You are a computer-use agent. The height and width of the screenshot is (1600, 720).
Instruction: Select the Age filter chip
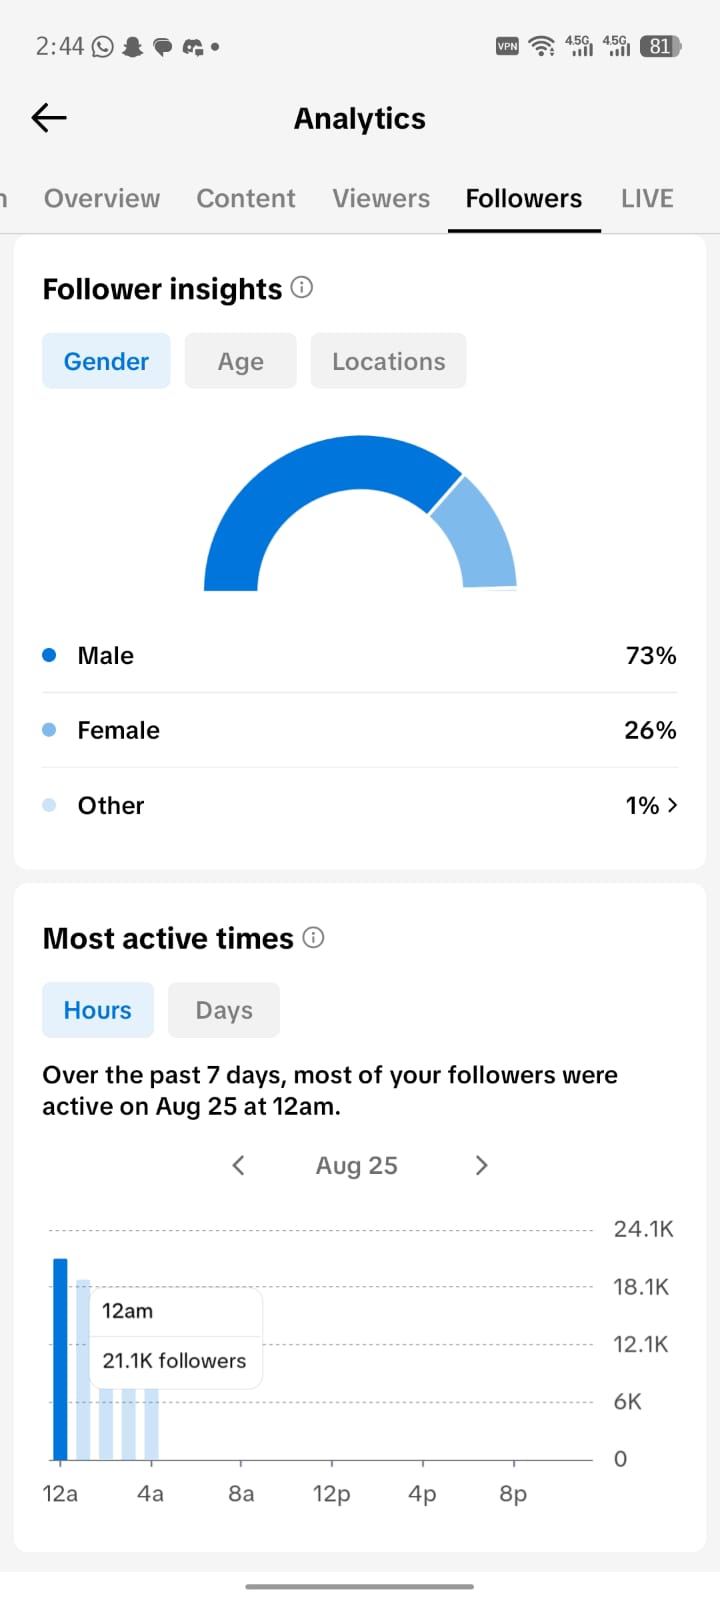pos(241,361)
